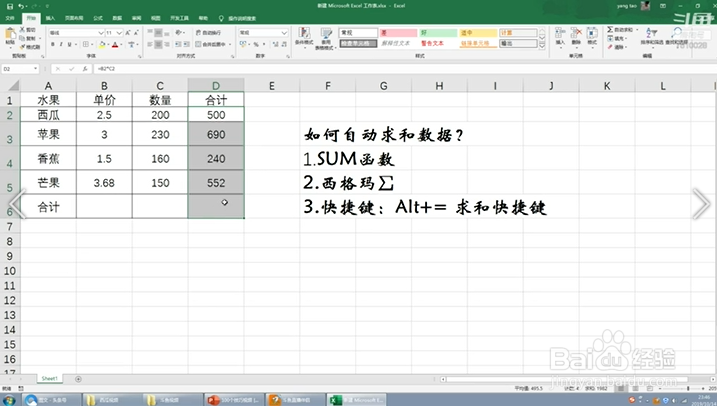
Task: Click the Cut scissors icon
Action: click(x=22, y=30)
